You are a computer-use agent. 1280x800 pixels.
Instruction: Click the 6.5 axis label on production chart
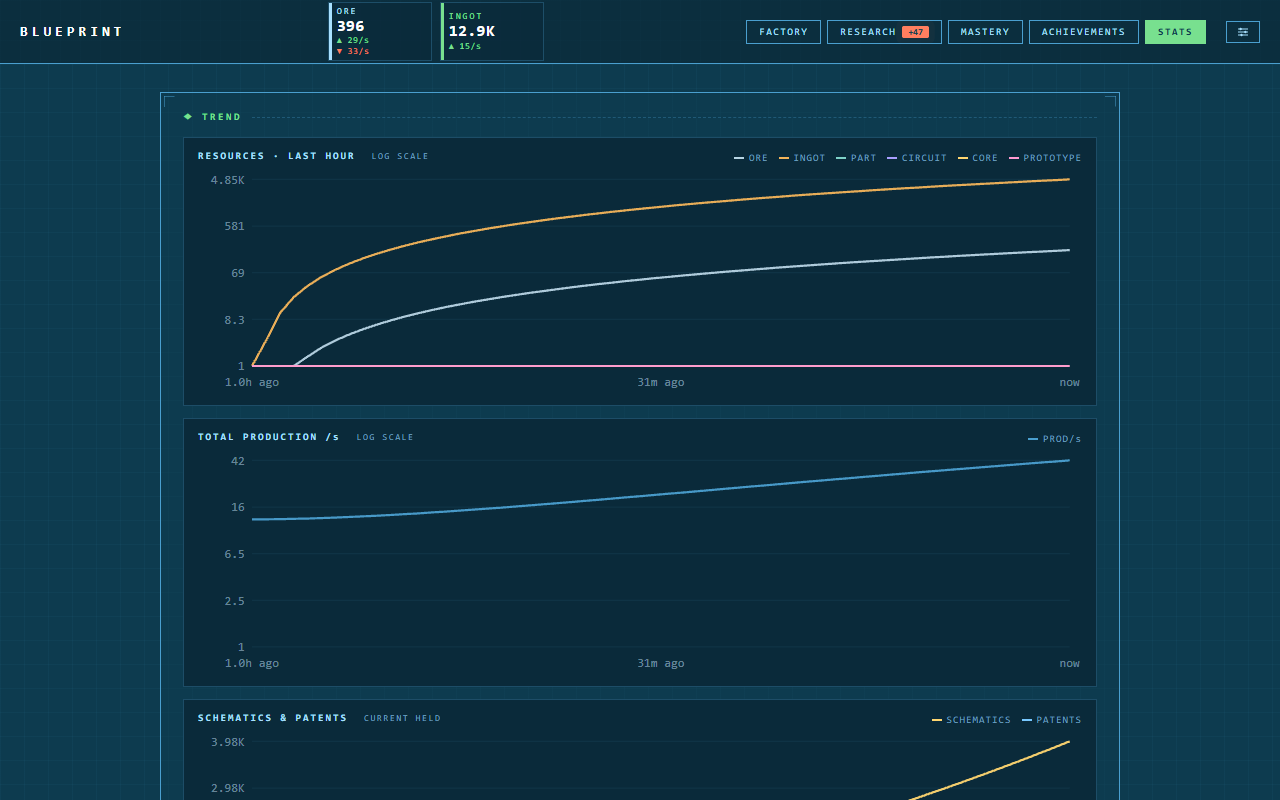[x=234, y=554]
